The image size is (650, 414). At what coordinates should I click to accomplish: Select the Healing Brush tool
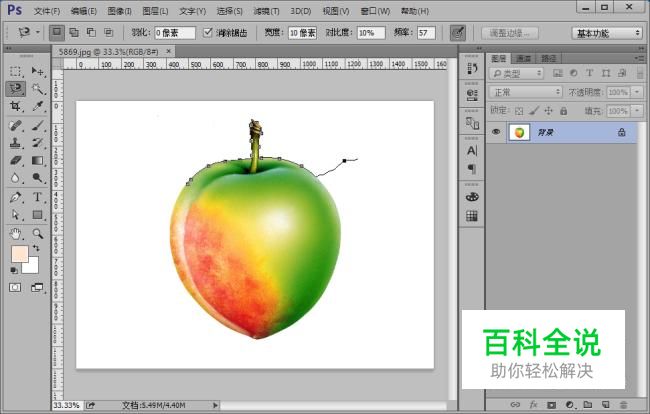[15, 125]
